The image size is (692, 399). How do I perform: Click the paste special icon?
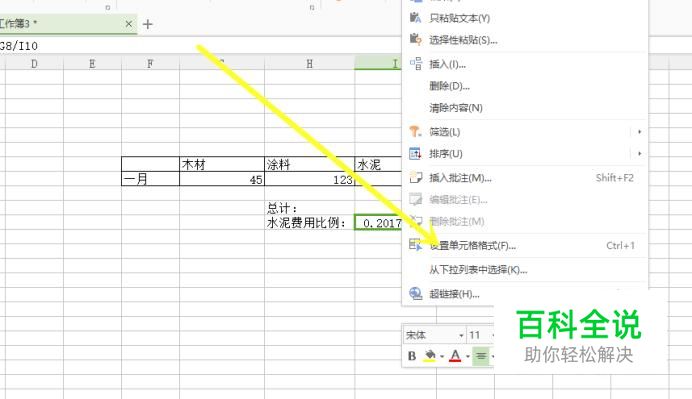pos(415,39)
